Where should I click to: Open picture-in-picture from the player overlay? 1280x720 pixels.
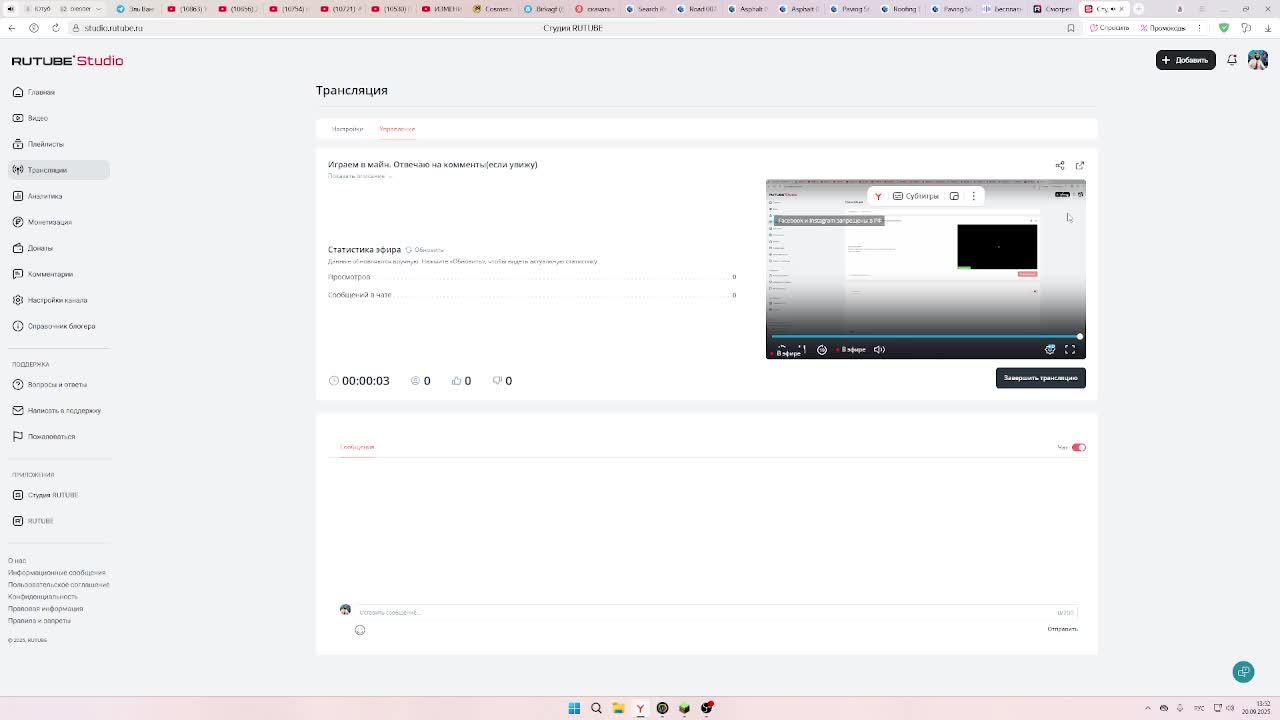click(954, 196)
